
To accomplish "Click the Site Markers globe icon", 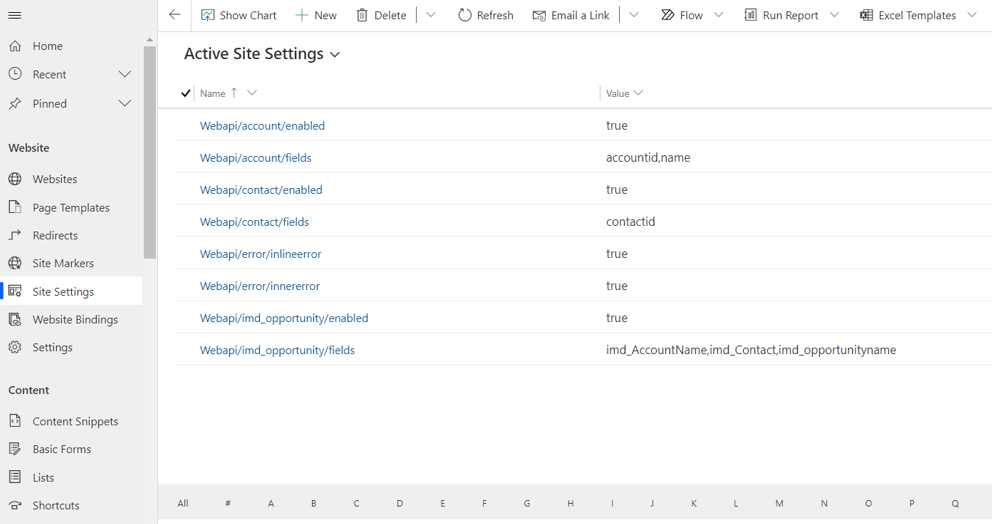I will (x=15, y=263).
